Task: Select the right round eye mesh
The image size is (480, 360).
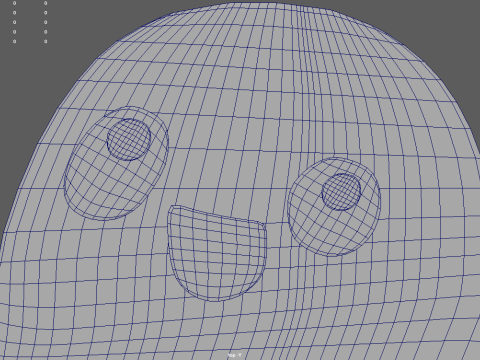Action: (334, 207)
